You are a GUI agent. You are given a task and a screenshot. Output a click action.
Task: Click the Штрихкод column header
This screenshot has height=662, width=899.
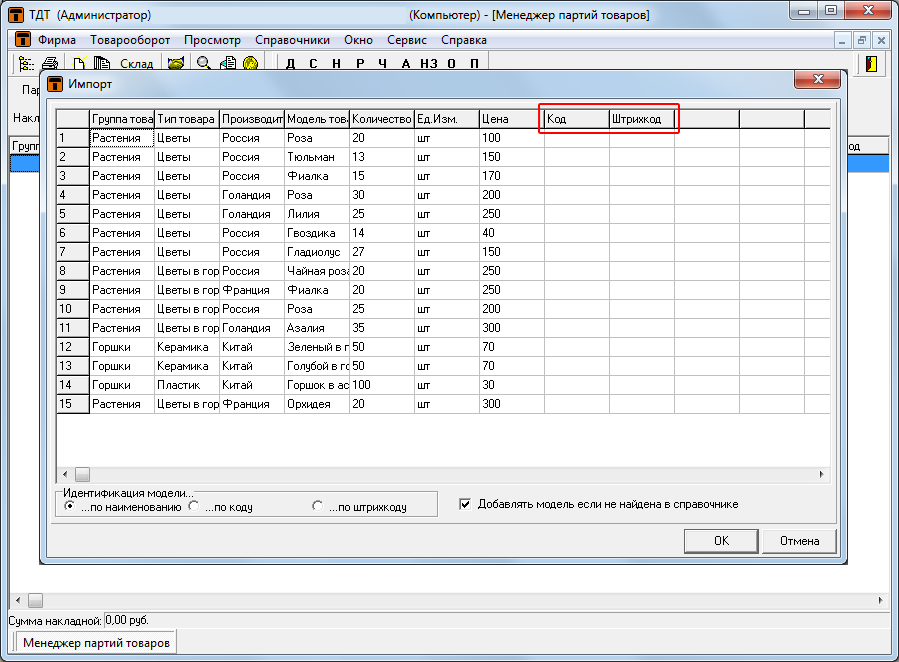point(642,119)
